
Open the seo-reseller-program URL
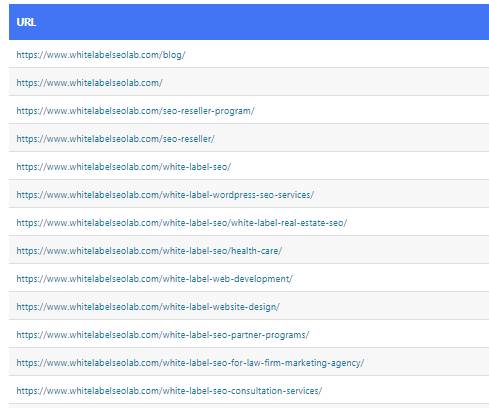click(x=135, y=111)
